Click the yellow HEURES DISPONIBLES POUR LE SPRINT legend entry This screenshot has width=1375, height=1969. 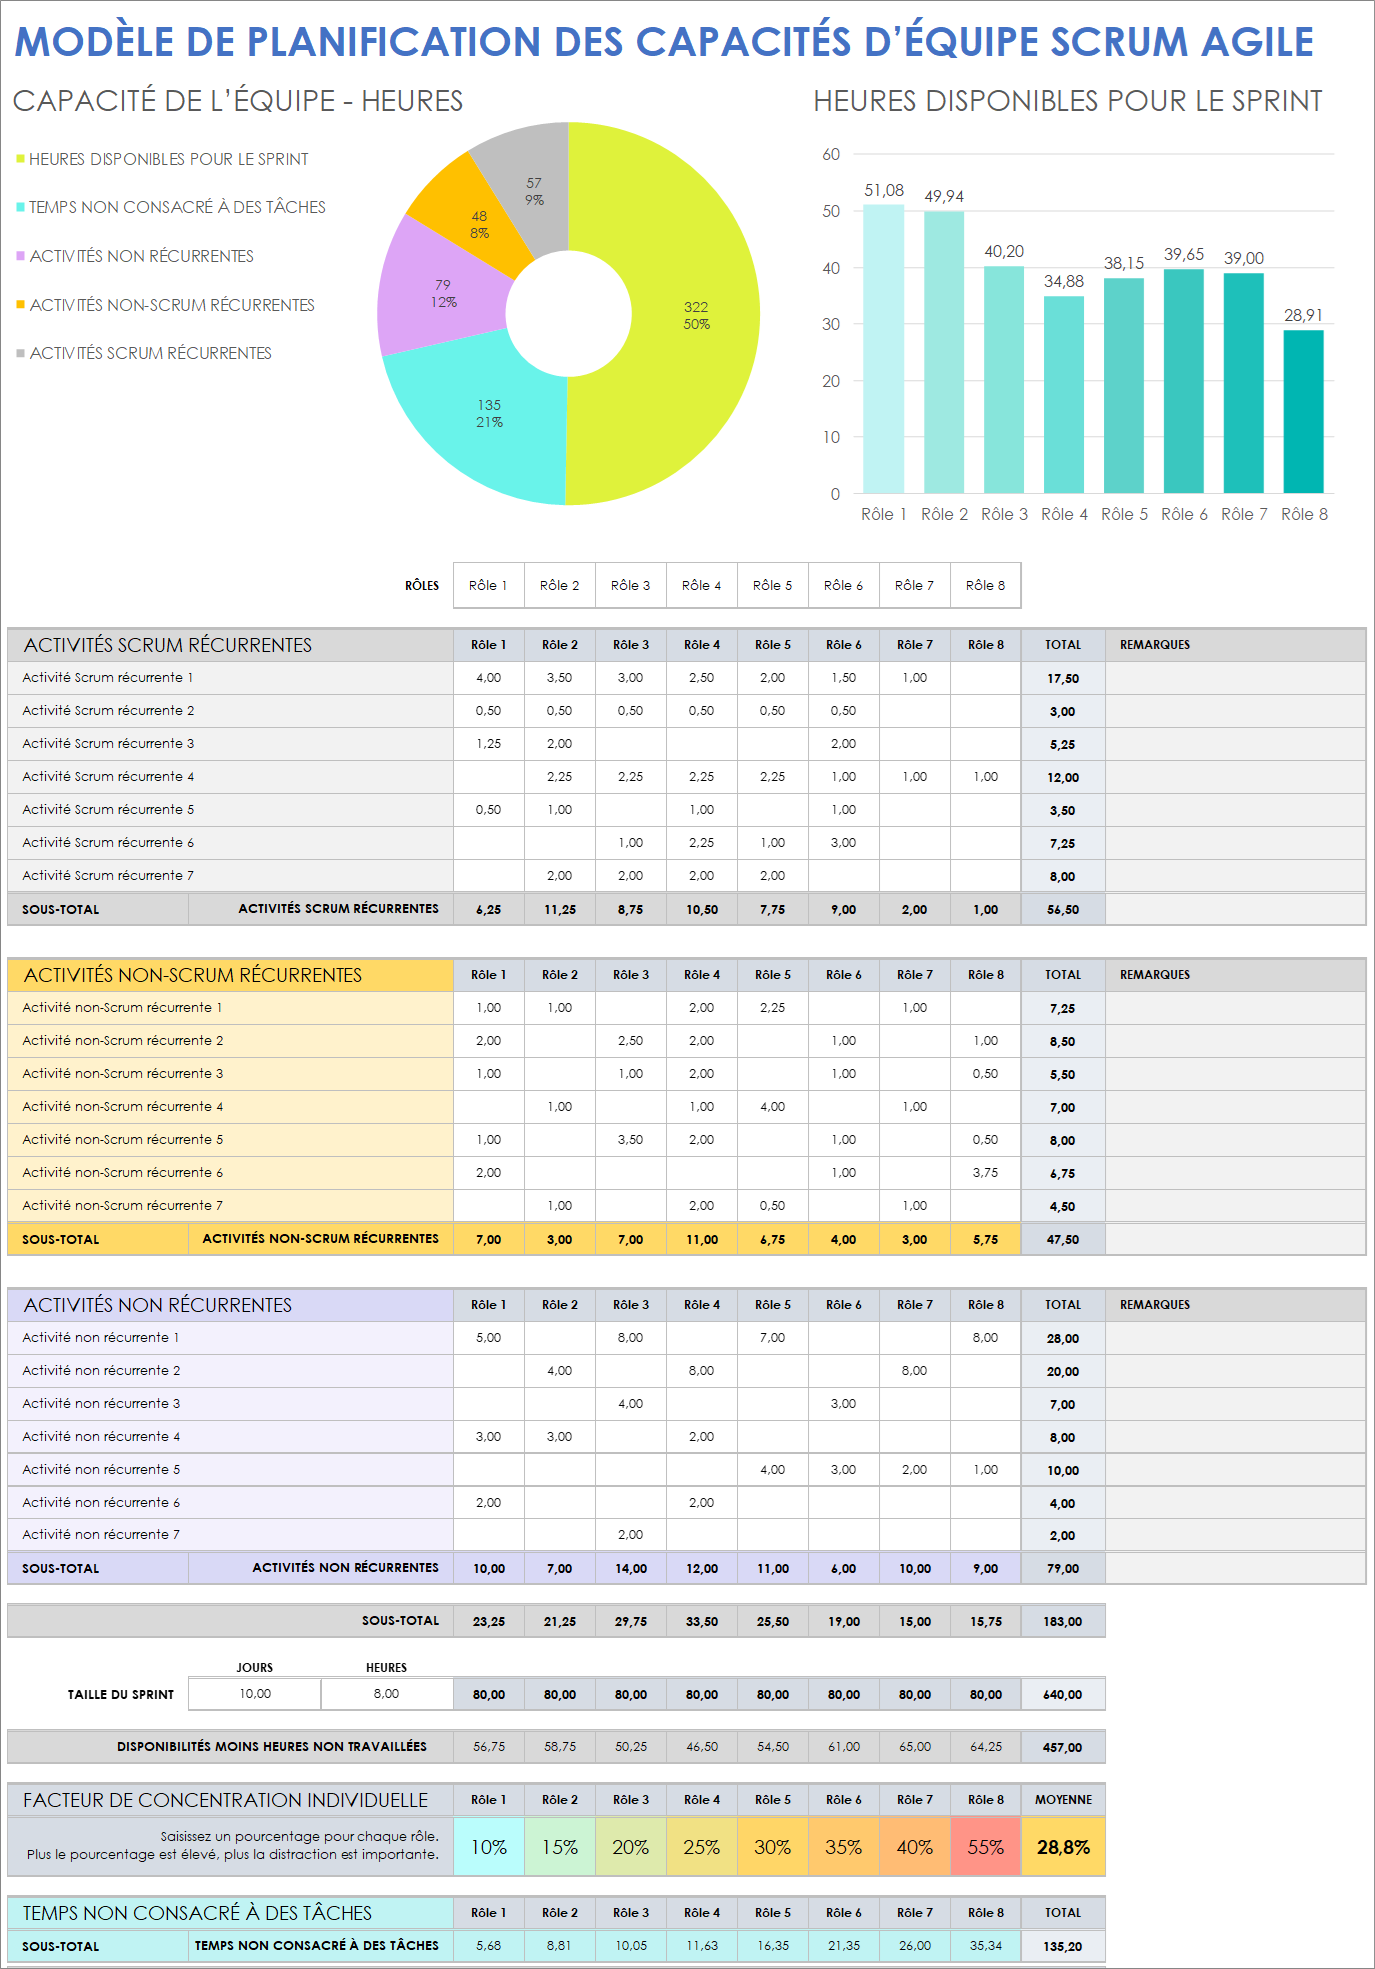click(x=162, y=159)
